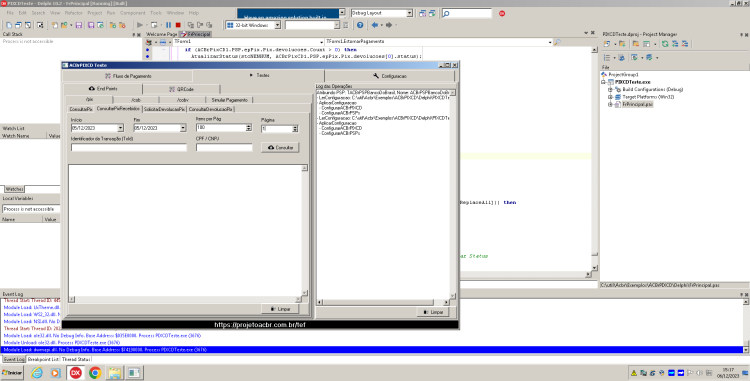Viewport: 750px width, 381px height.
Task: Click the blue Help question mark icon
Action: pos(360,25)
